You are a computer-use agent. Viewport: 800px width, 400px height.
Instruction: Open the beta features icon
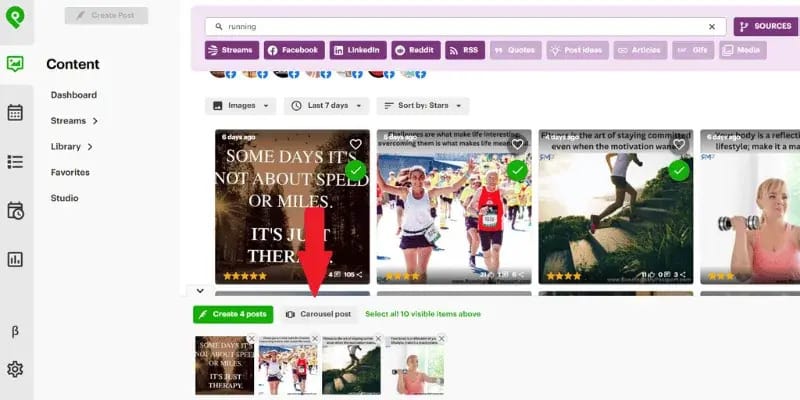point(15,331)
